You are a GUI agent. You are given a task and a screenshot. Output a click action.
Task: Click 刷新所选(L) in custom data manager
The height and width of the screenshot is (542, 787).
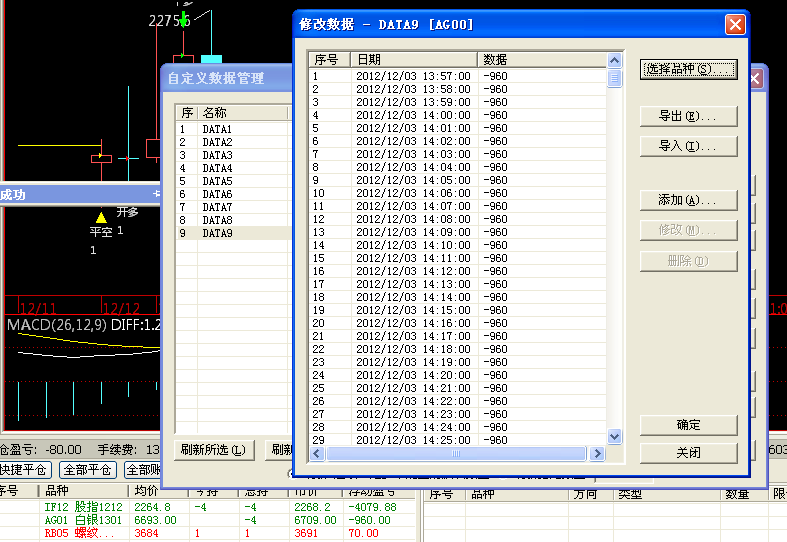point(213,450)
